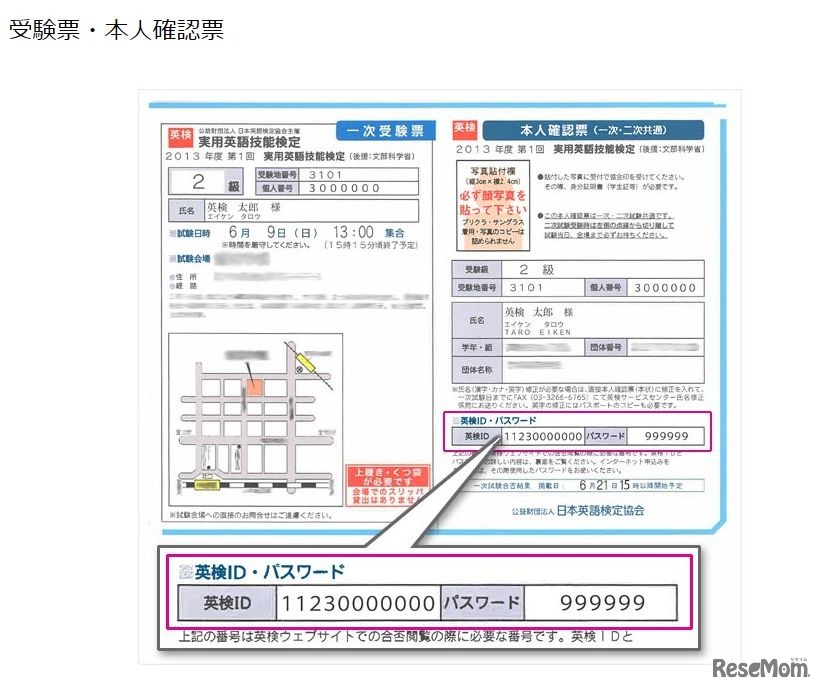This screenshot has width=823, height=691.
Task: Click the 団体名称 label
Action: (477, 370)
